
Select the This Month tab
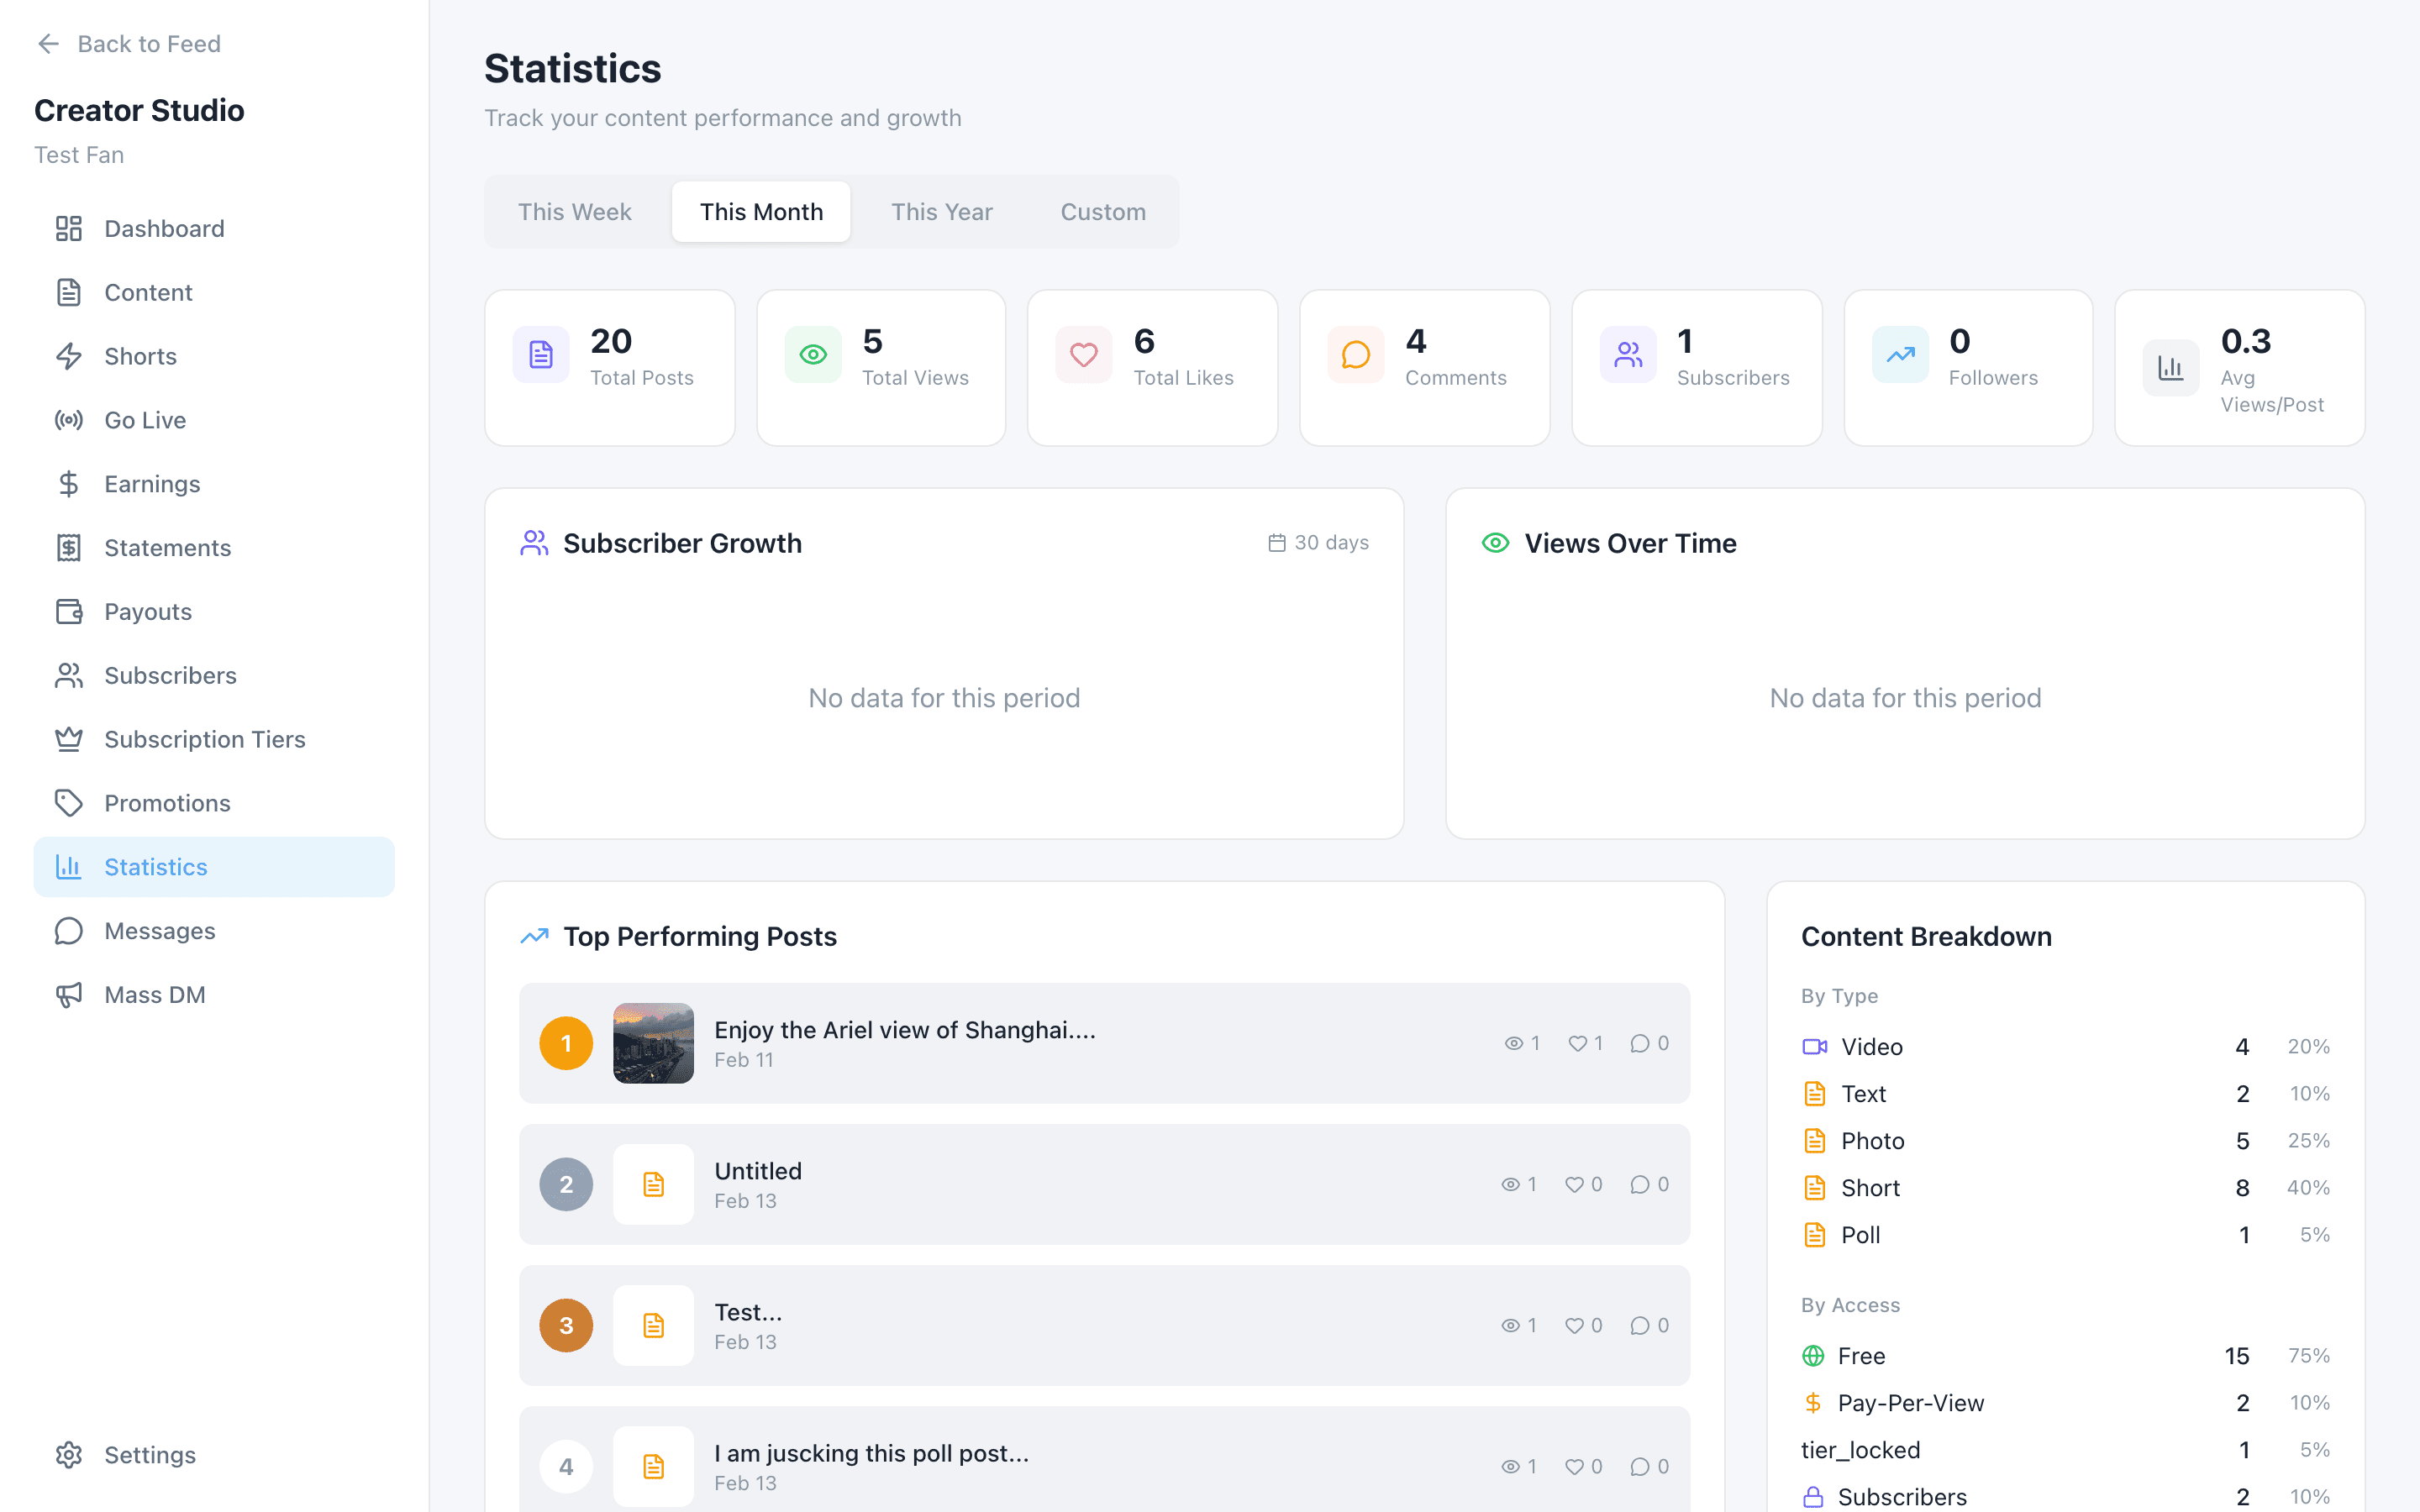click(x=761, y=212)
